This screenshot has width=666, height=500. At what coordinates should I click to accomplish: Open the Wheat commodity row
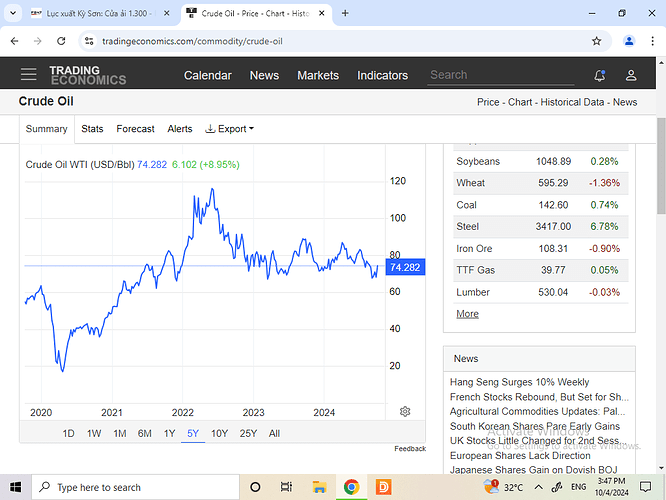point(541,183)
